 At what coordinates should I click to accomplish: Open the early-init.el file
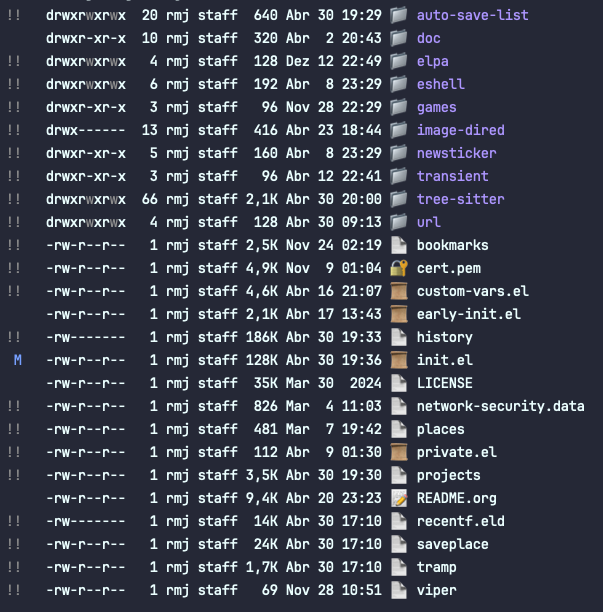[x=468, y=314]
